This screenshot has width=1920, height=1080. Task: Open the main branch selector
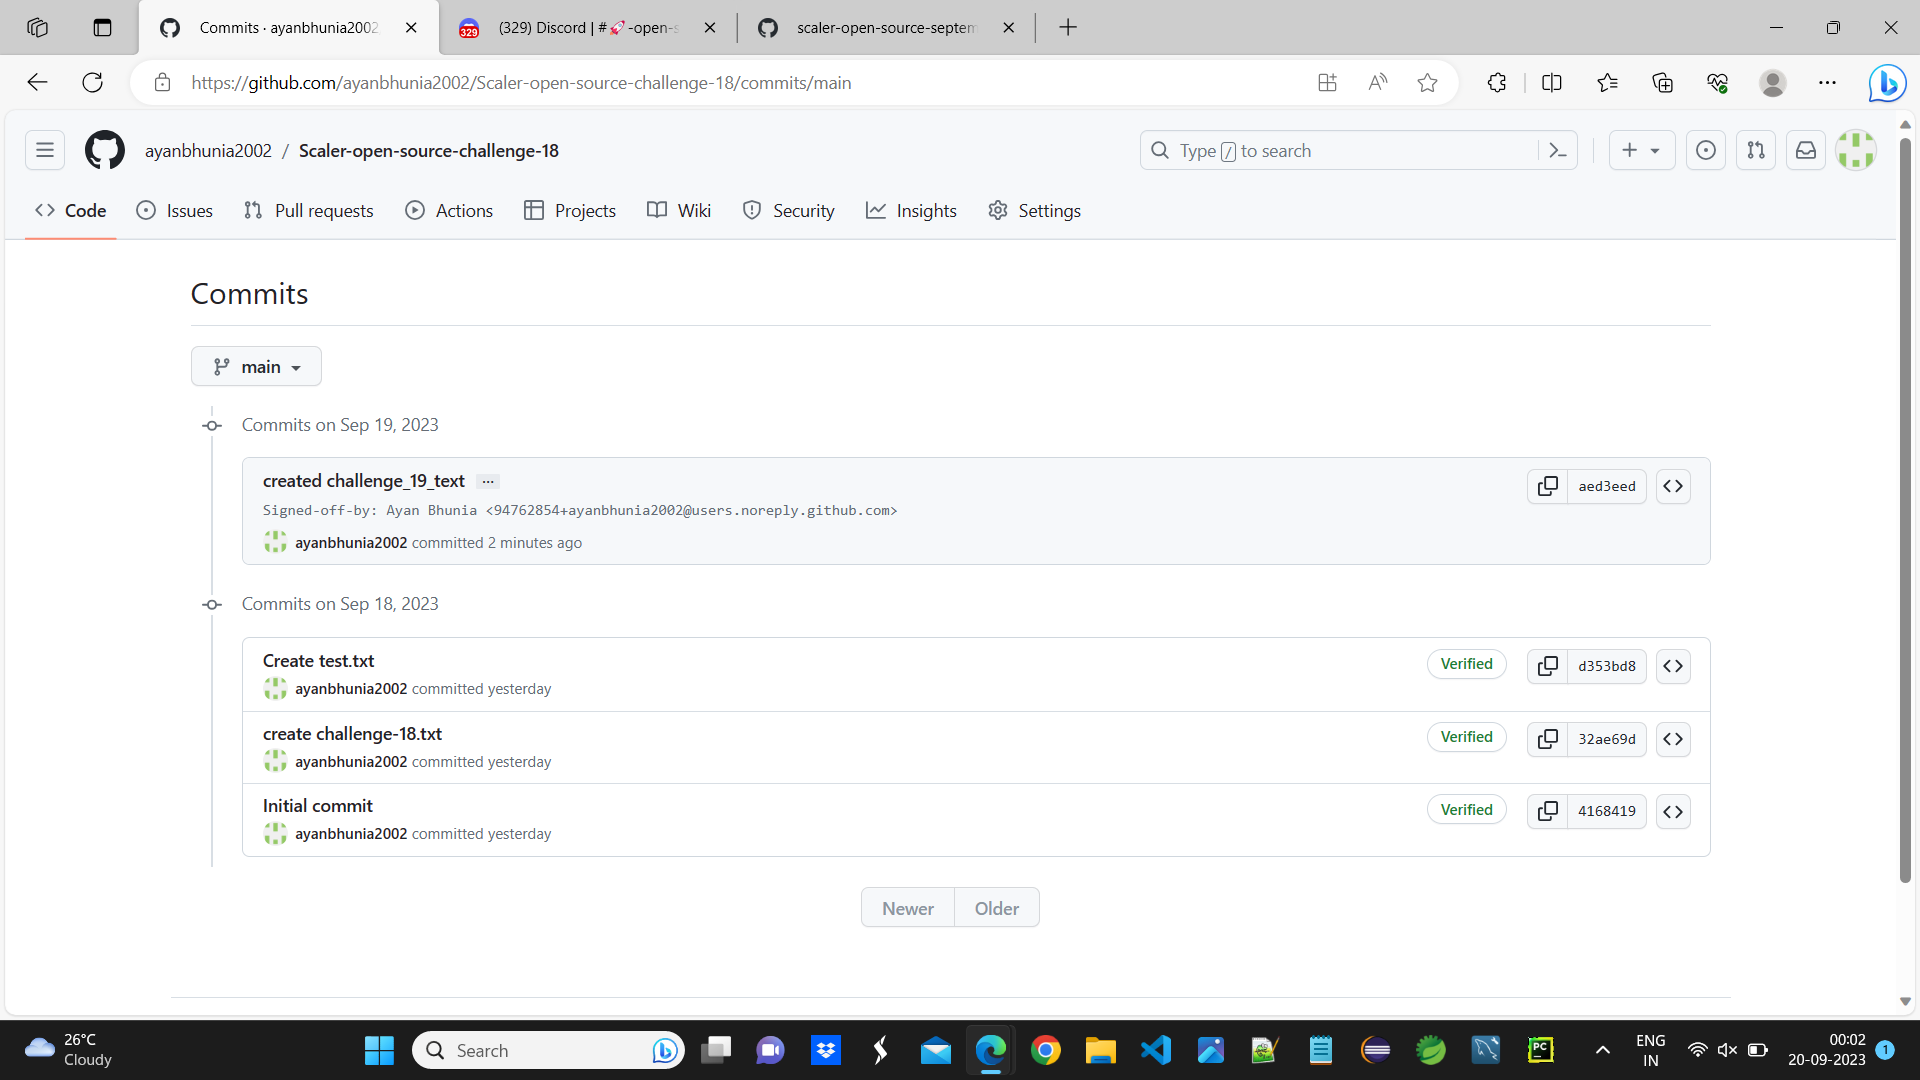[256, 366]
